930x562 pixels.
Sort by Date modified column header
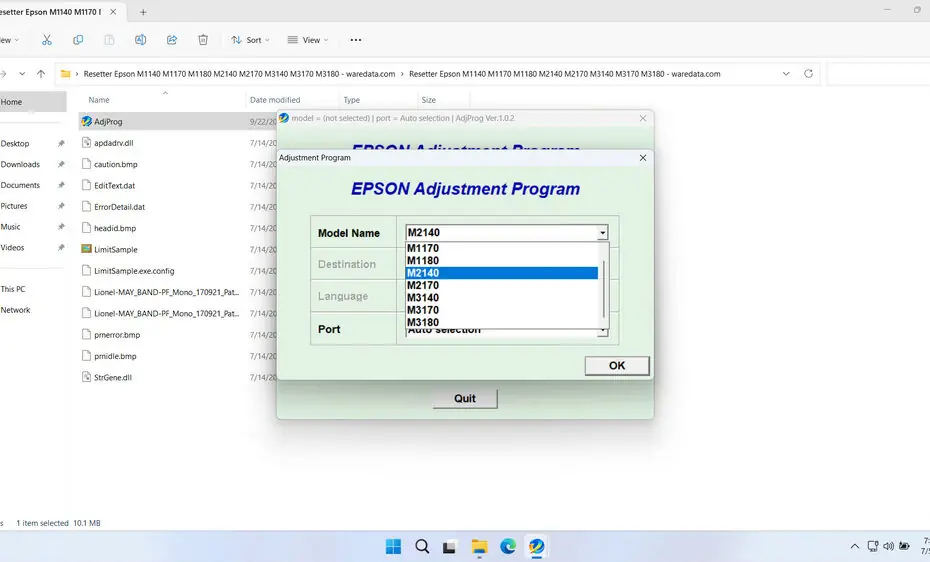(x=275, y=100)
